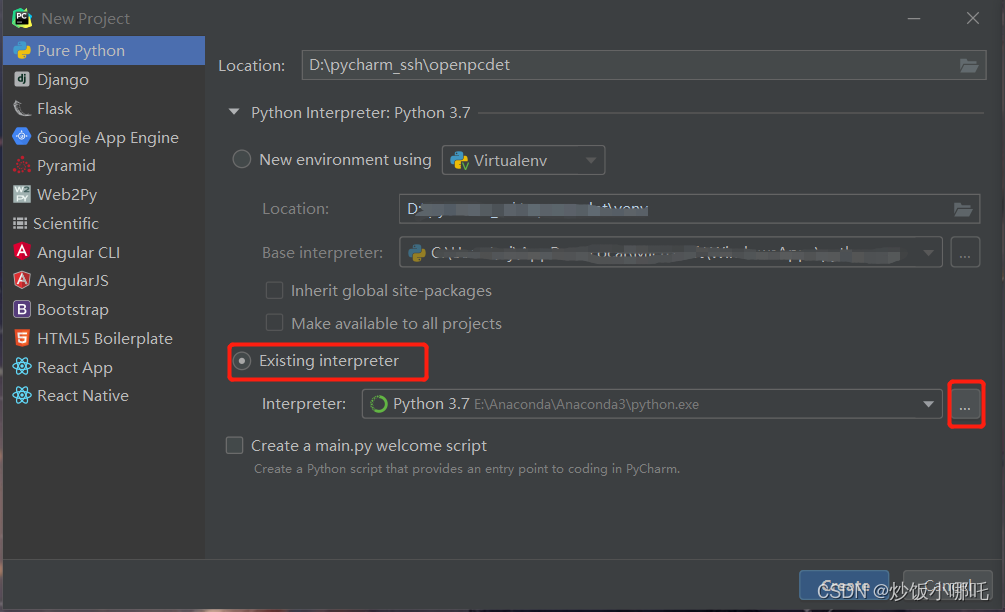
Task: Click the PyCharm logo in title bar
Action: [x=22, y=18]
